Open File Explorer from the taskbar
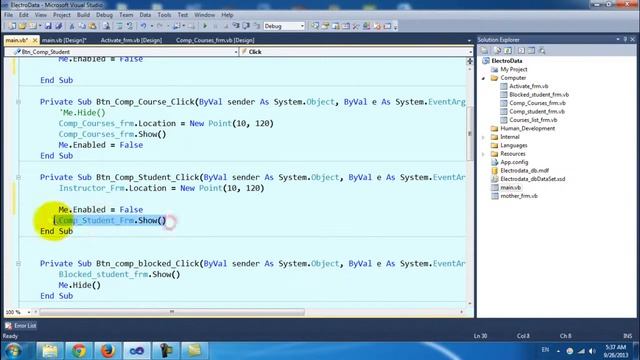This screenshot has width=640, height=360. (x=50, y=351)
